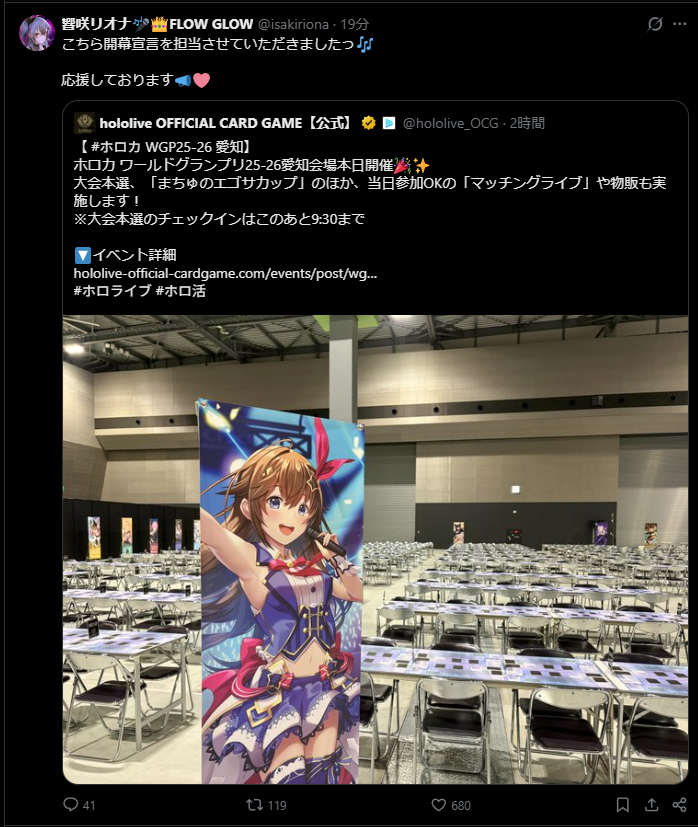Click the 19分 timestamp
Screen dimensions: 698x827
point(354,24)
